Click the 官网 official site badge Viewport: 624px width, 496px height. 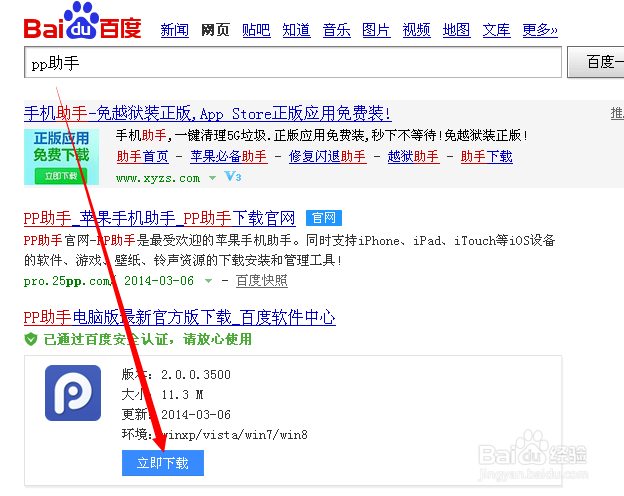324,218
